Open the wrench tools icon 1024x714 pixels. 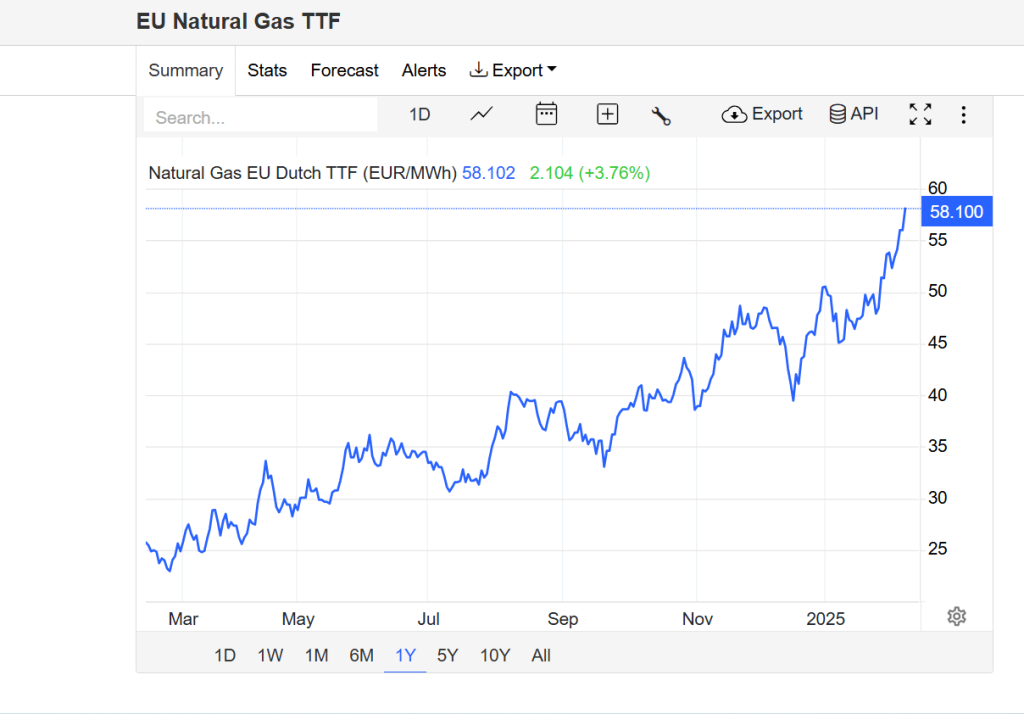tap(660, 115)
